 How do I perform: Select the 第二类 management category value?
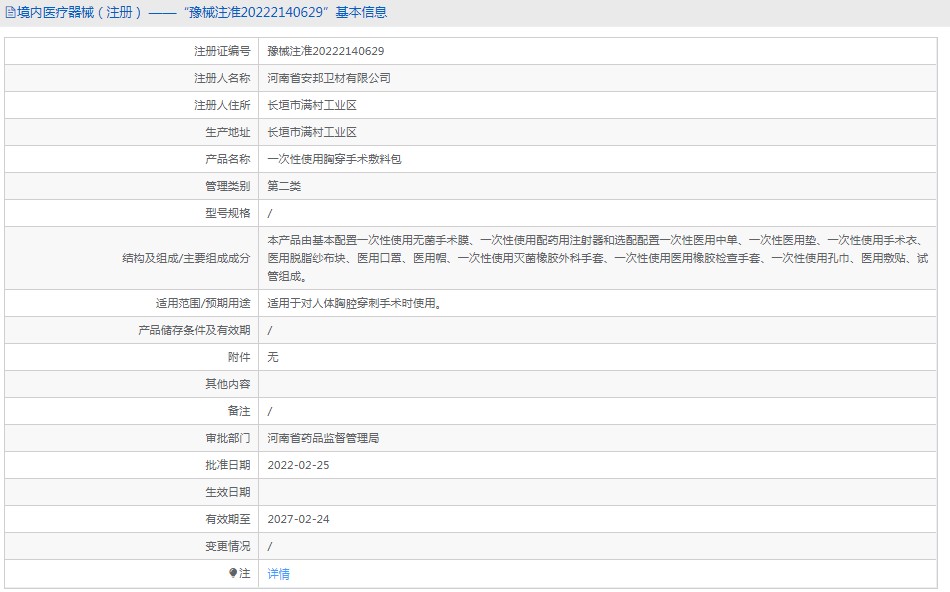(284, 186)
